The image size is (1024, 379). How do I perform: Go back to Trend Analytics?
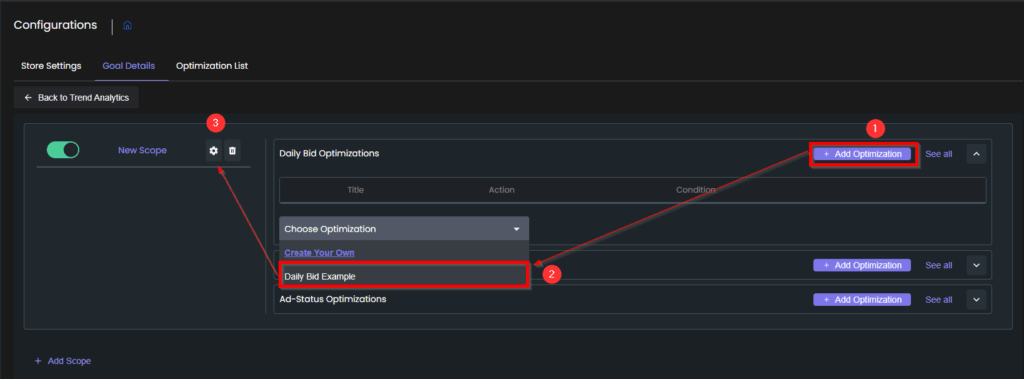pos(76,97)
